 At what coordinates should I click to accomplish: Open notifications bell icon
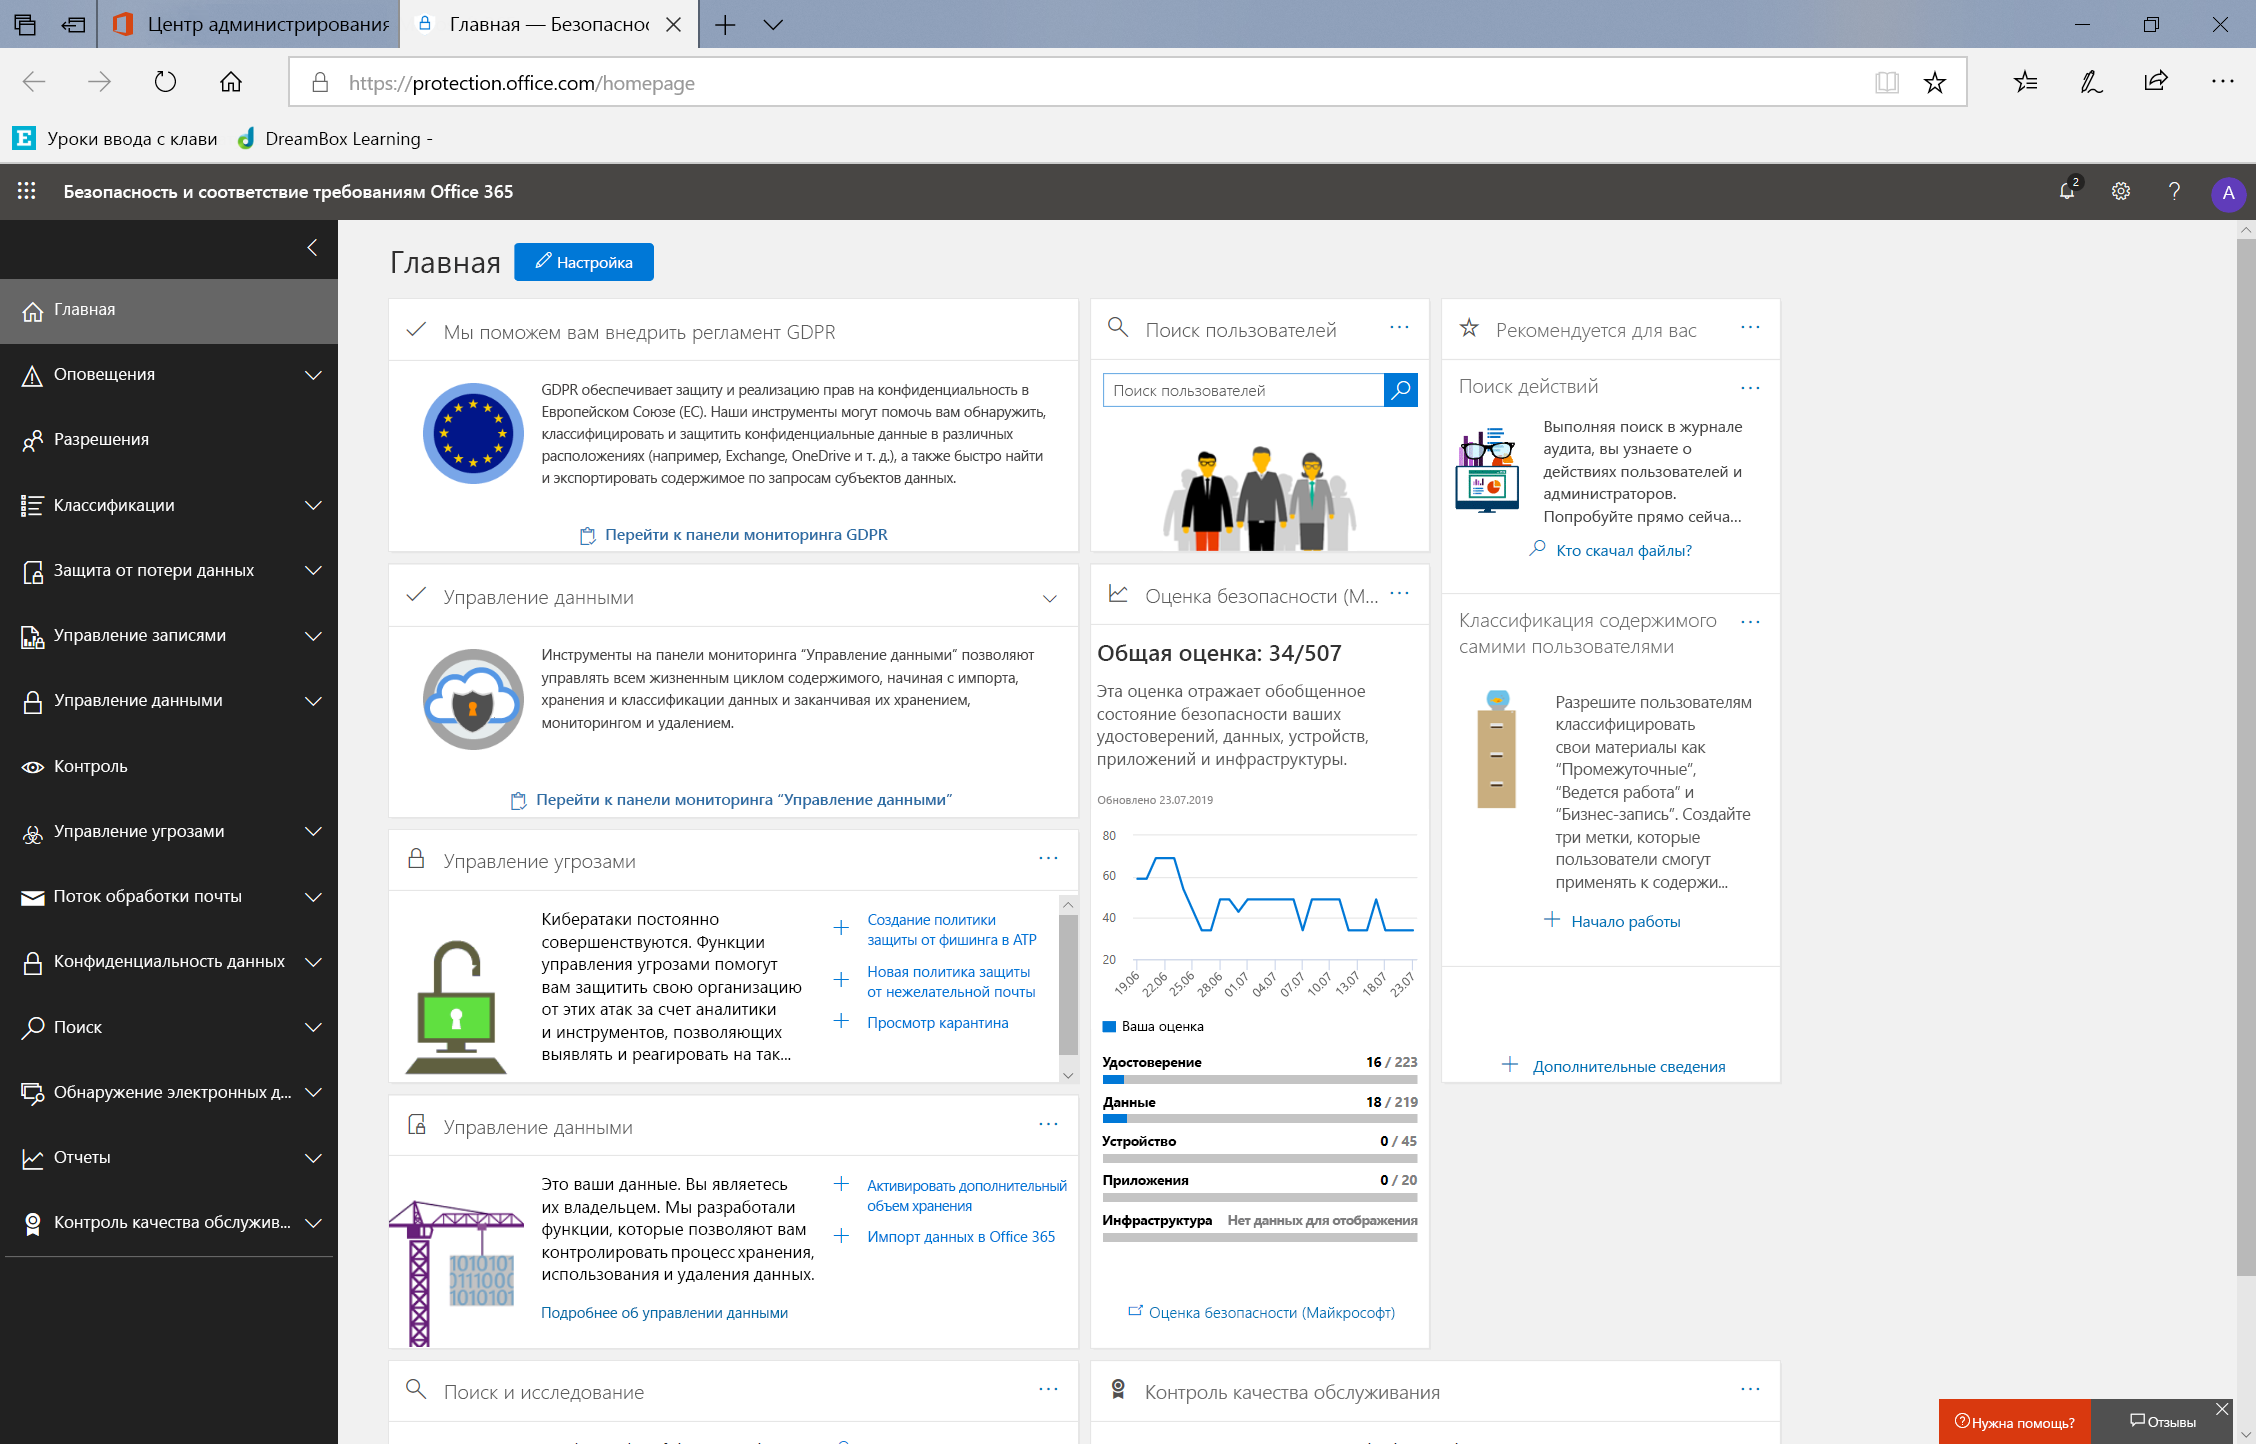point(2067,191)
